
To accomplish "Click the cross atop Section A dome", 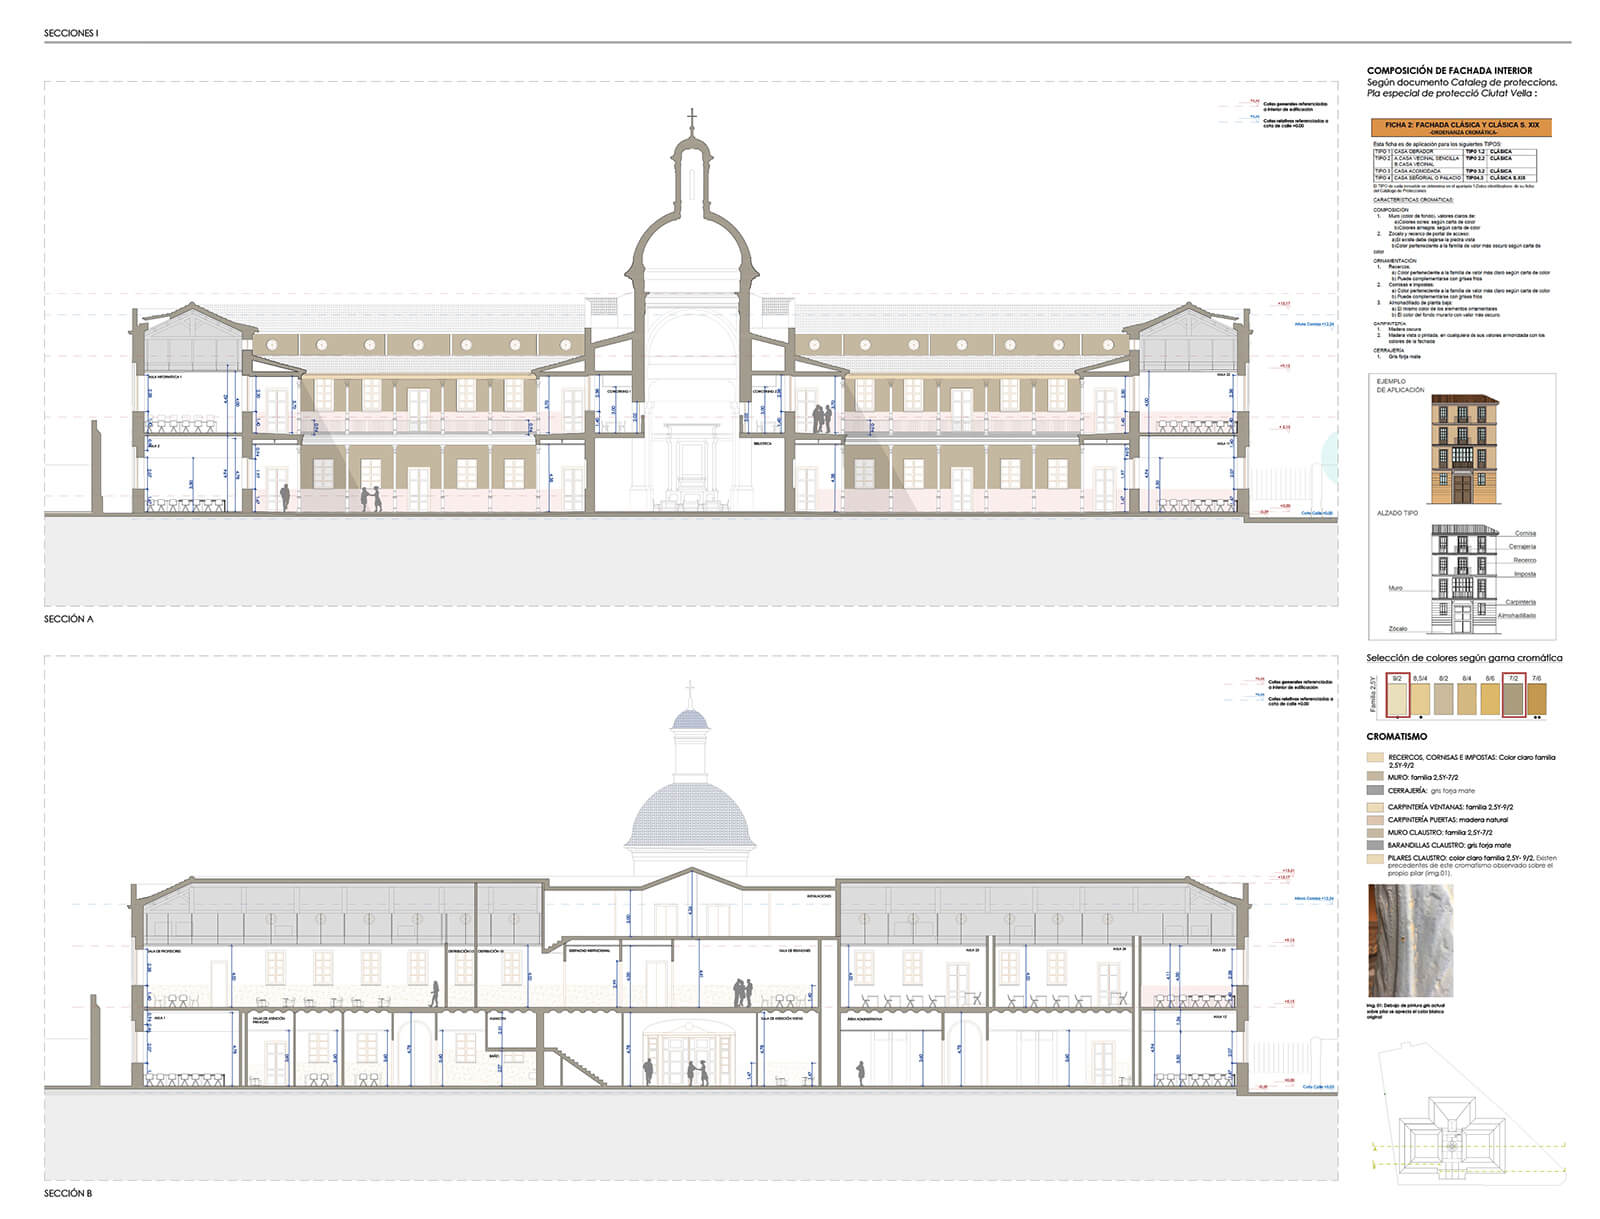I will tap(690, 120).
